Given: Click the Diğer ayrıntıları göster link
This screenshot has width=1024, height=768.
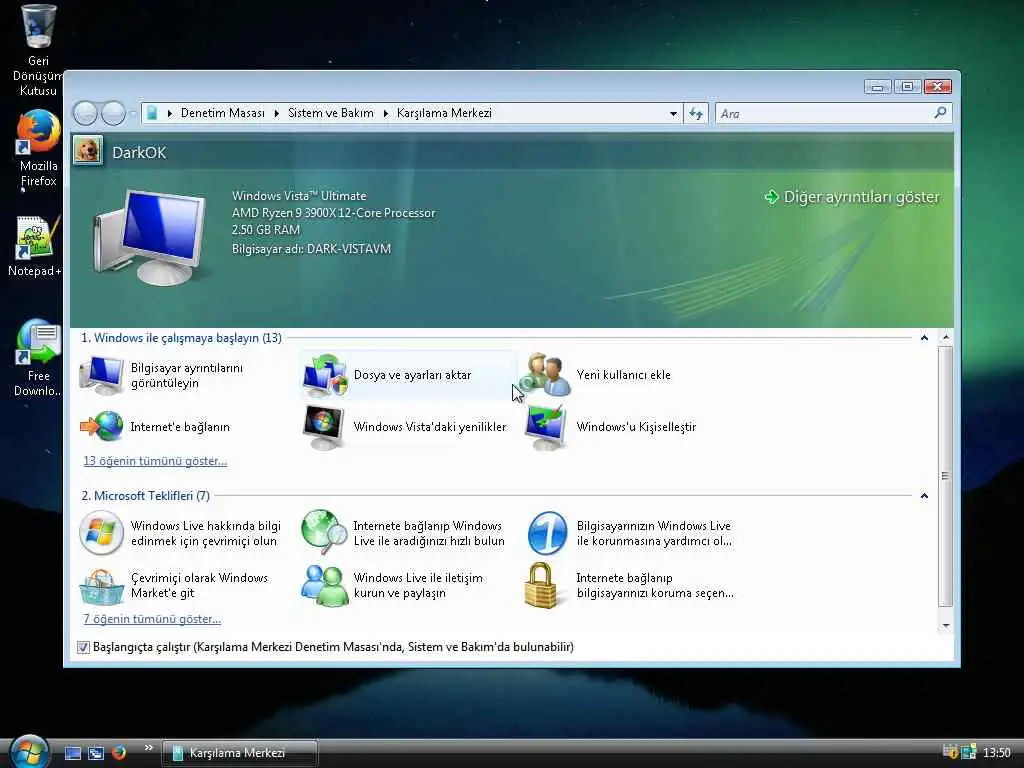Looking at the screenshot, I should click(861, 197).
